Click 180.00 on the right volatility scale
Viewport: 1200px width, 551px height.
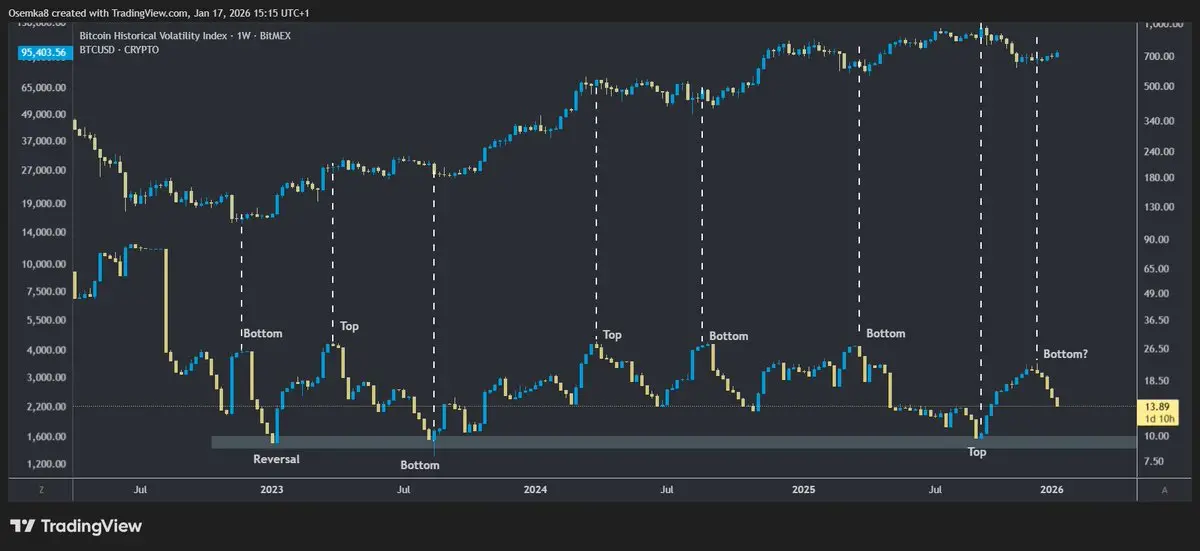coord(1160,178)
